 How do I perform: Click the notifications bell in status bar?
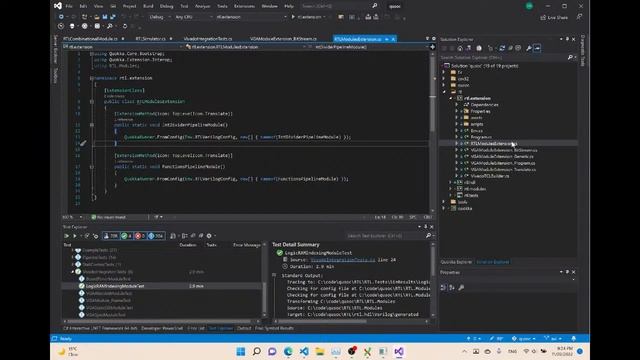coord(573,338)
